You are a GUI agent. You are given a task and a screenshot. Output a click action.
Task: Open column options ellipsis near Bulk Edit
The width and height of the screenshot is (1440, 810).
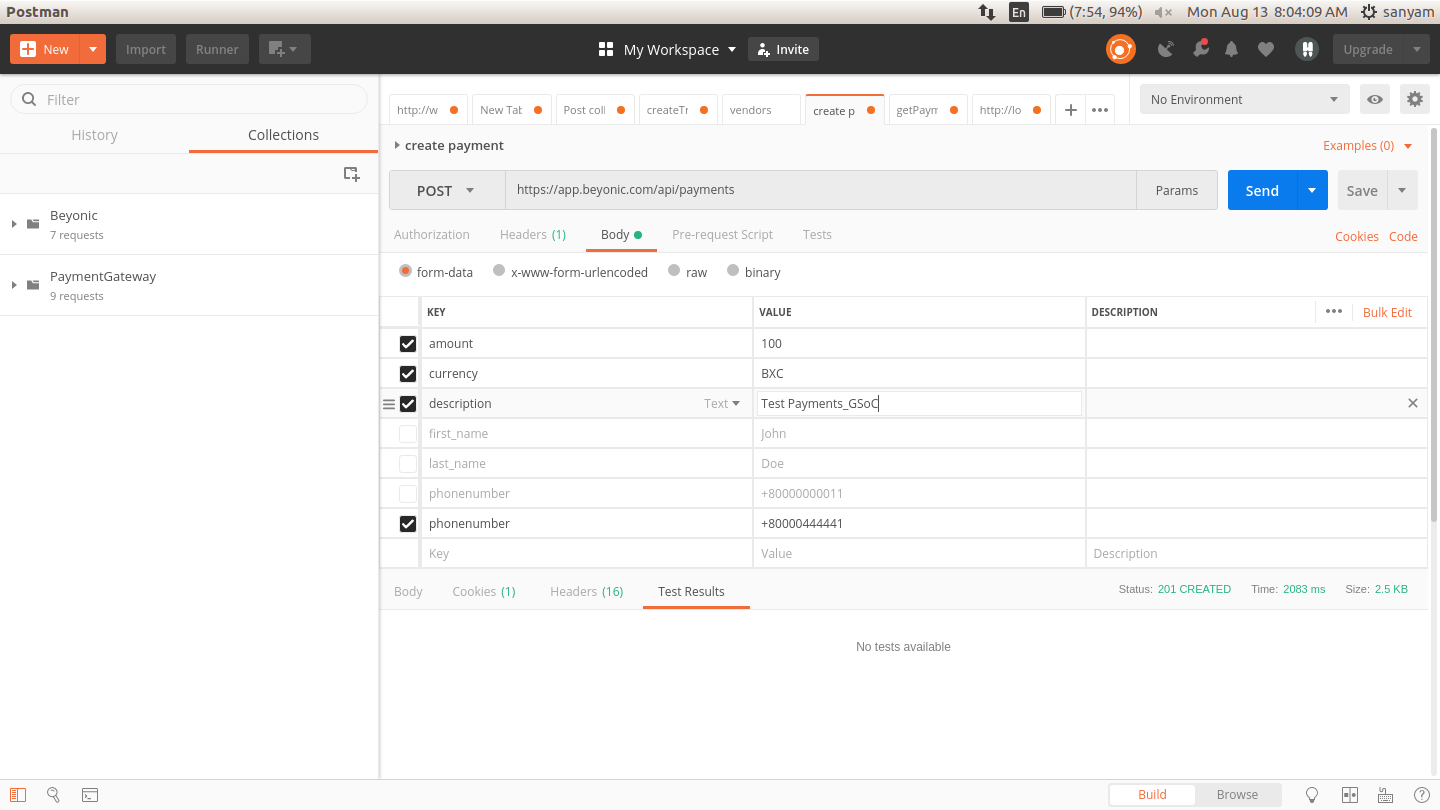[1334, 311]
